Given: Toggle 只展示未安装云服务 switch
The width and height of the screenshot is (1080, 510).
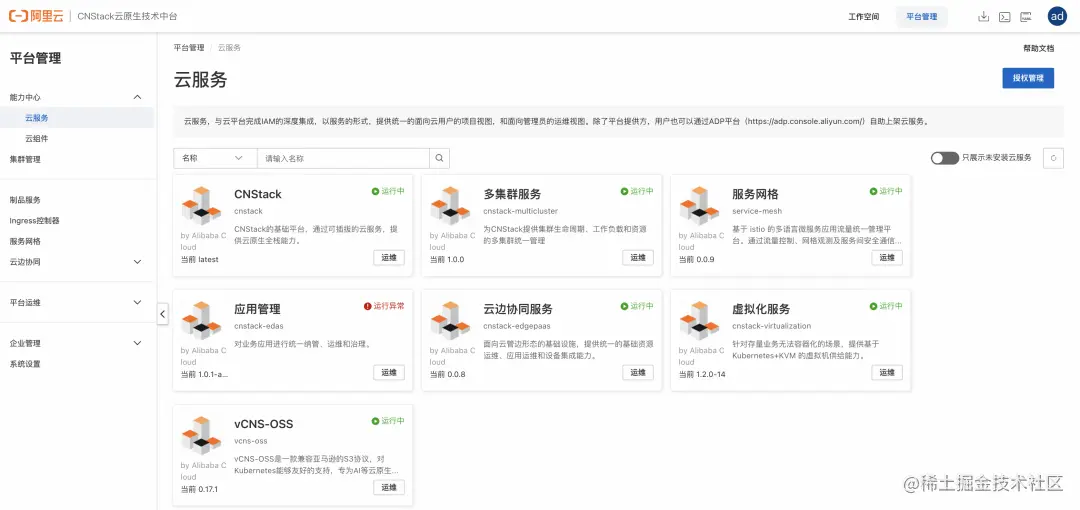Looking at the screenshot, I should point(944,159).
